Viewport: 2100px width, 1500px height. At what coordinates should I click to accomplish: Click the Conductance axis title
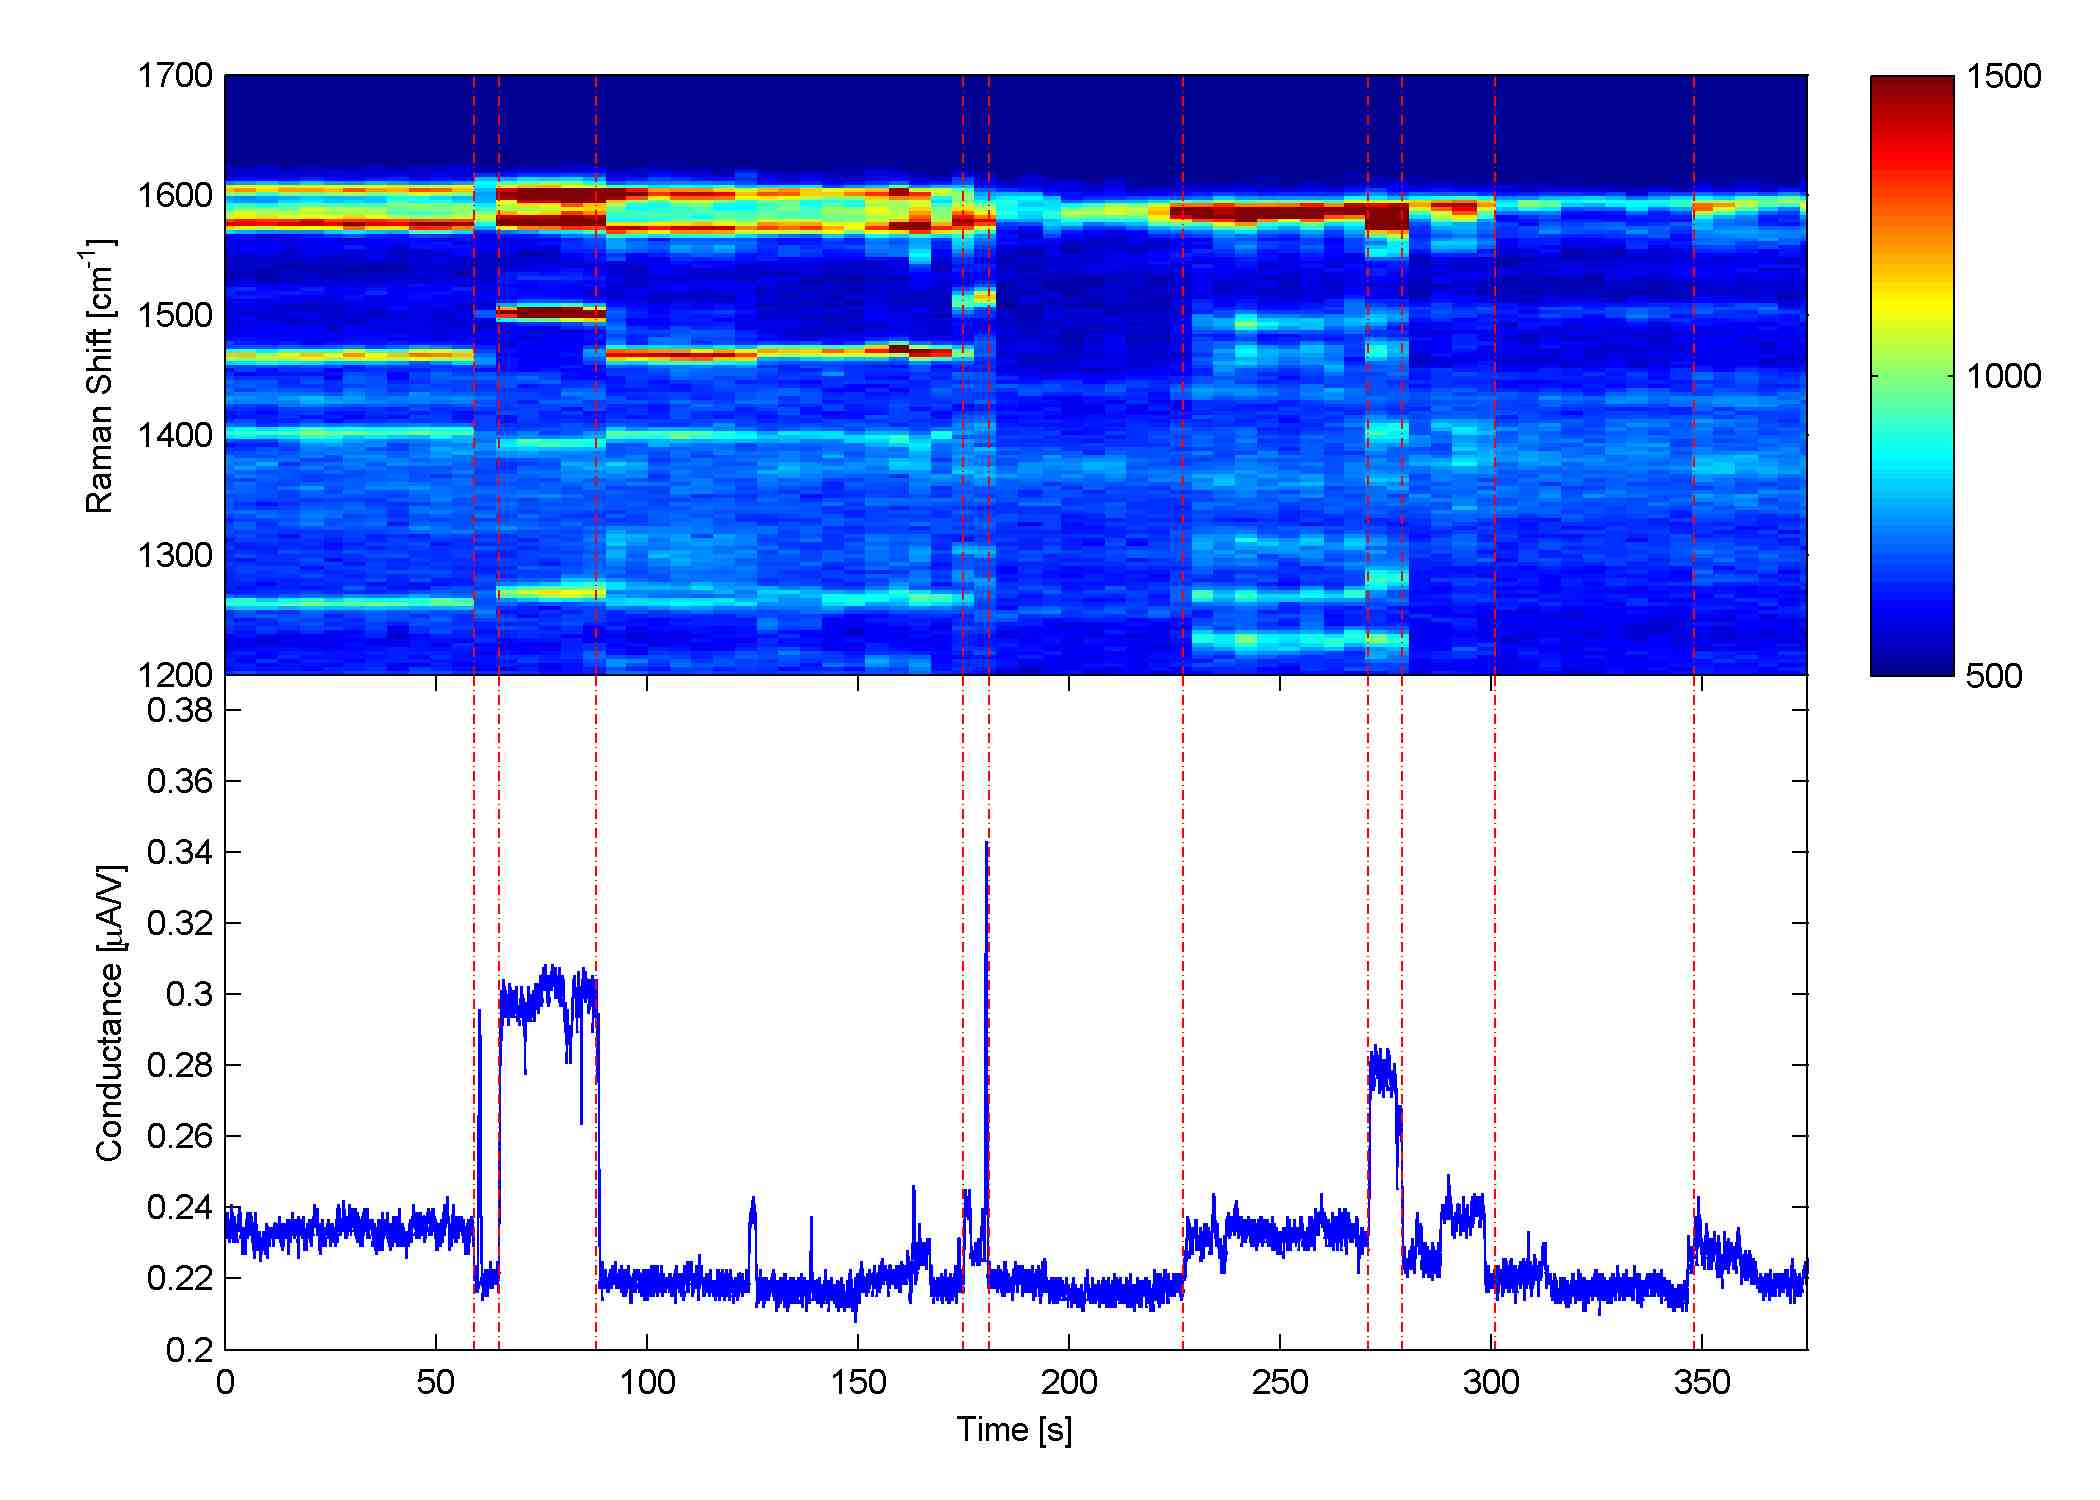(110, 1012)
